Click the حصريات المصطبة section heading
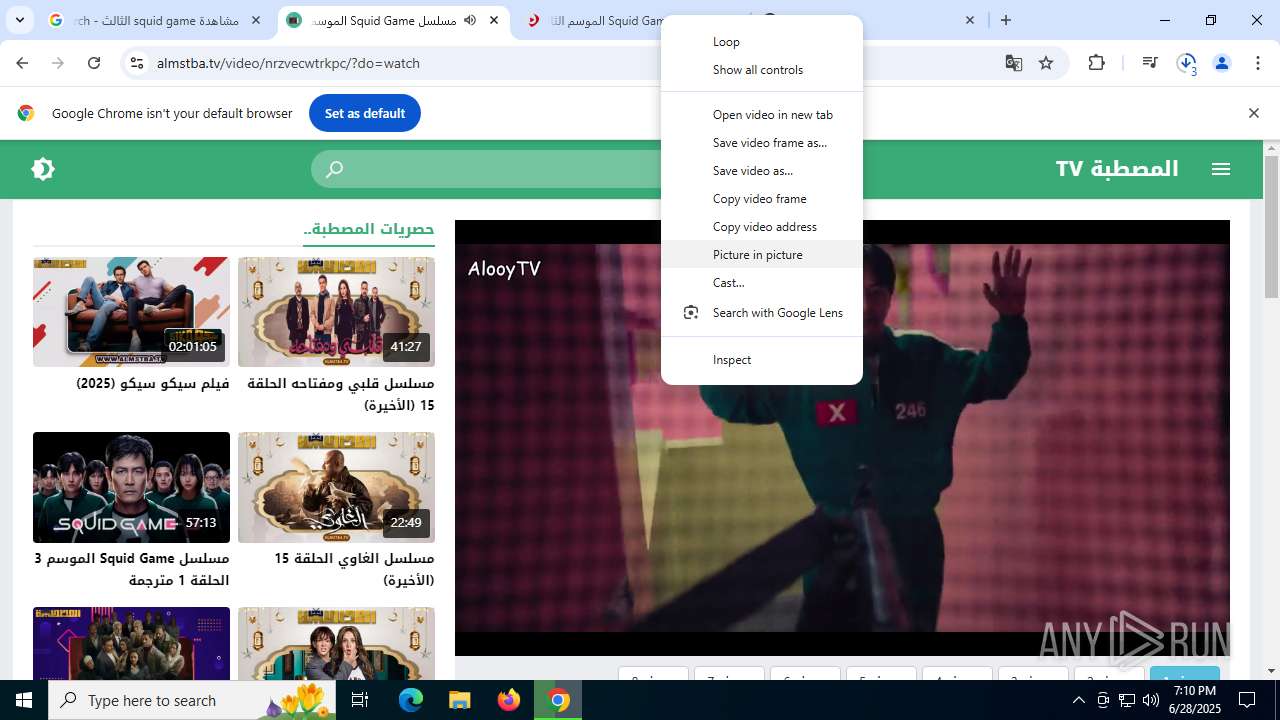The height and width of the screenshot is (720, 1280). coord(369,229)
